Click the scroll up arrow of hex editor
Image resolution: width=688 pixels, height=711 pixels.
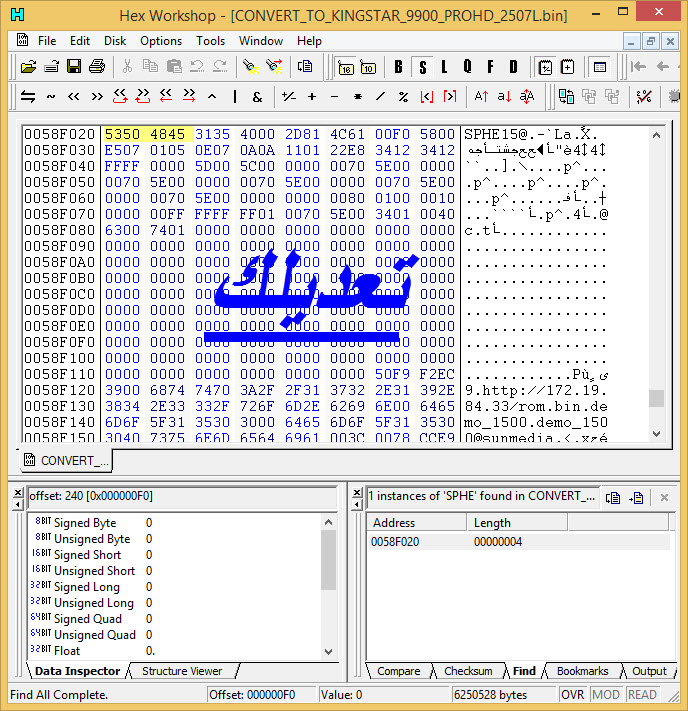coord(656,135)
